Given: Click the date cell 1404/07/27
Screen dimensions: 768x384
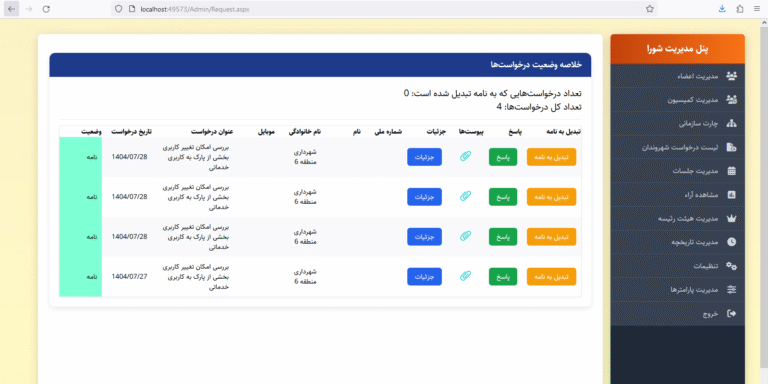Looking at the screenshot, I should [x=129, y=276].
